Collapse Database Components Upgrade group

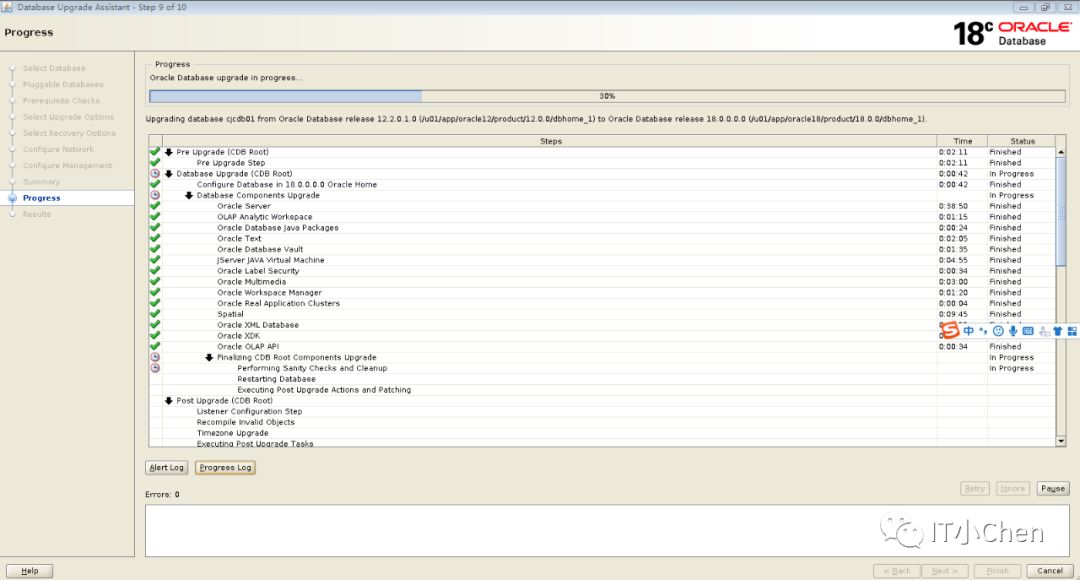189,196
